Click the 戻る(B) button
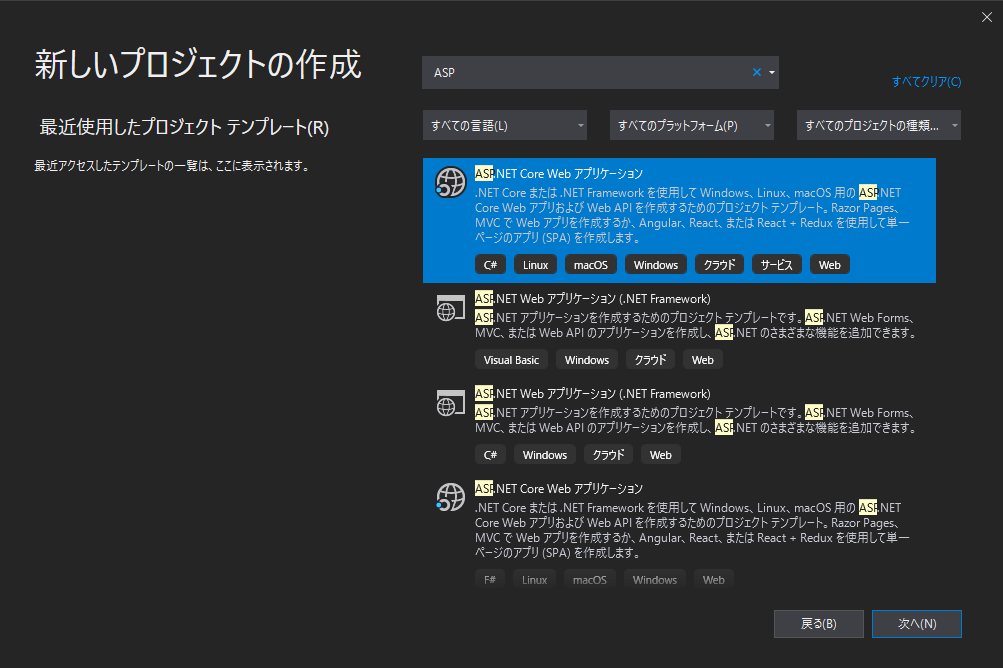1003x668 pixels. 819,624
